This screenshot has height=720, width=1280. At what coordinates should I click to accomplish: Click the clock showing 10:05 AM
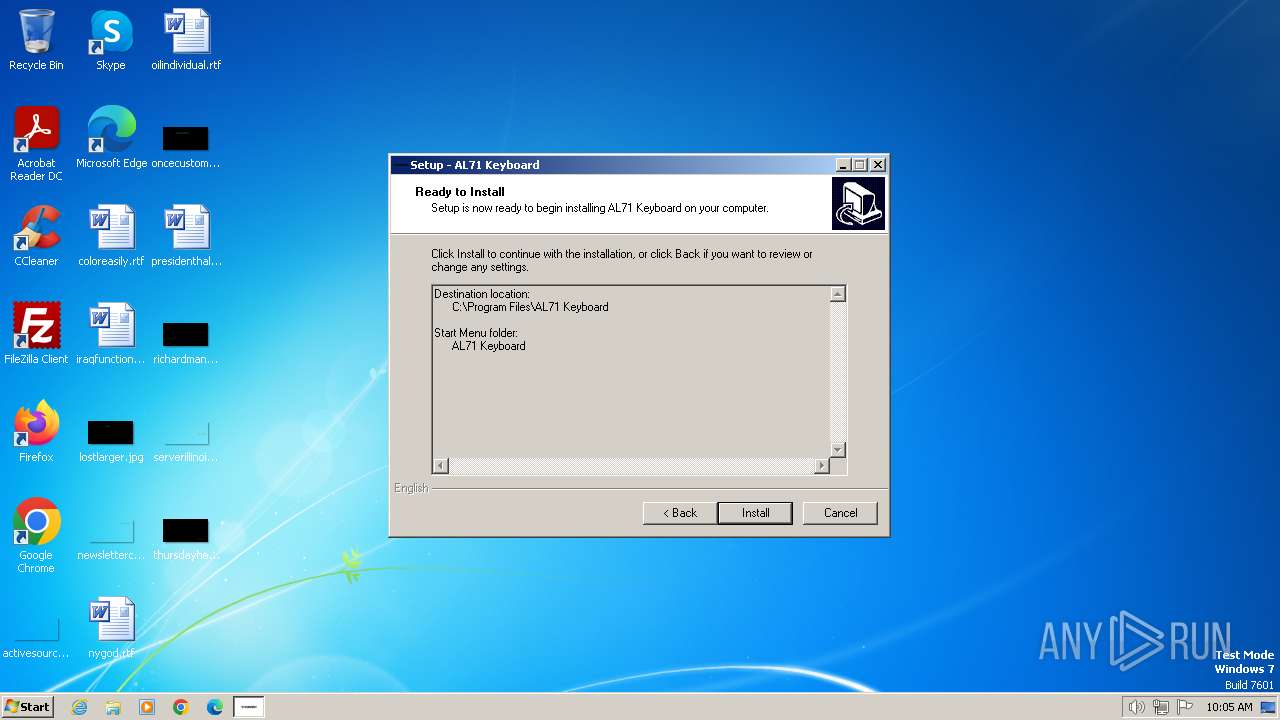click(x=1229, y=707)
